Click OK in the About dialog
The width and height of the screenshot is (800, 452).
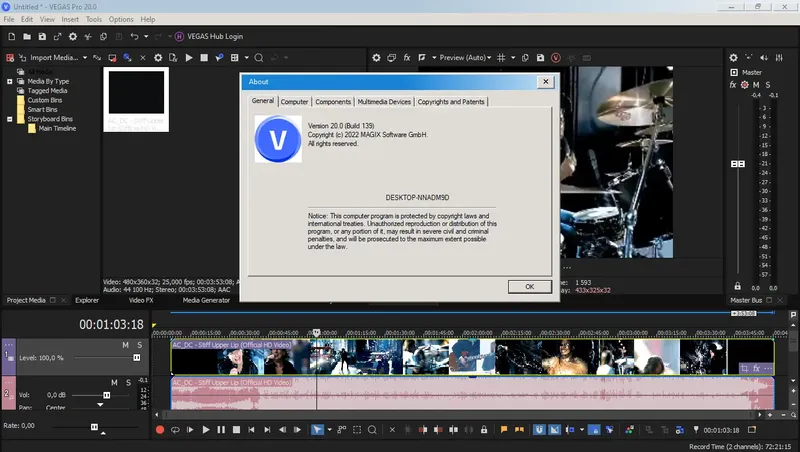point(530,287)
